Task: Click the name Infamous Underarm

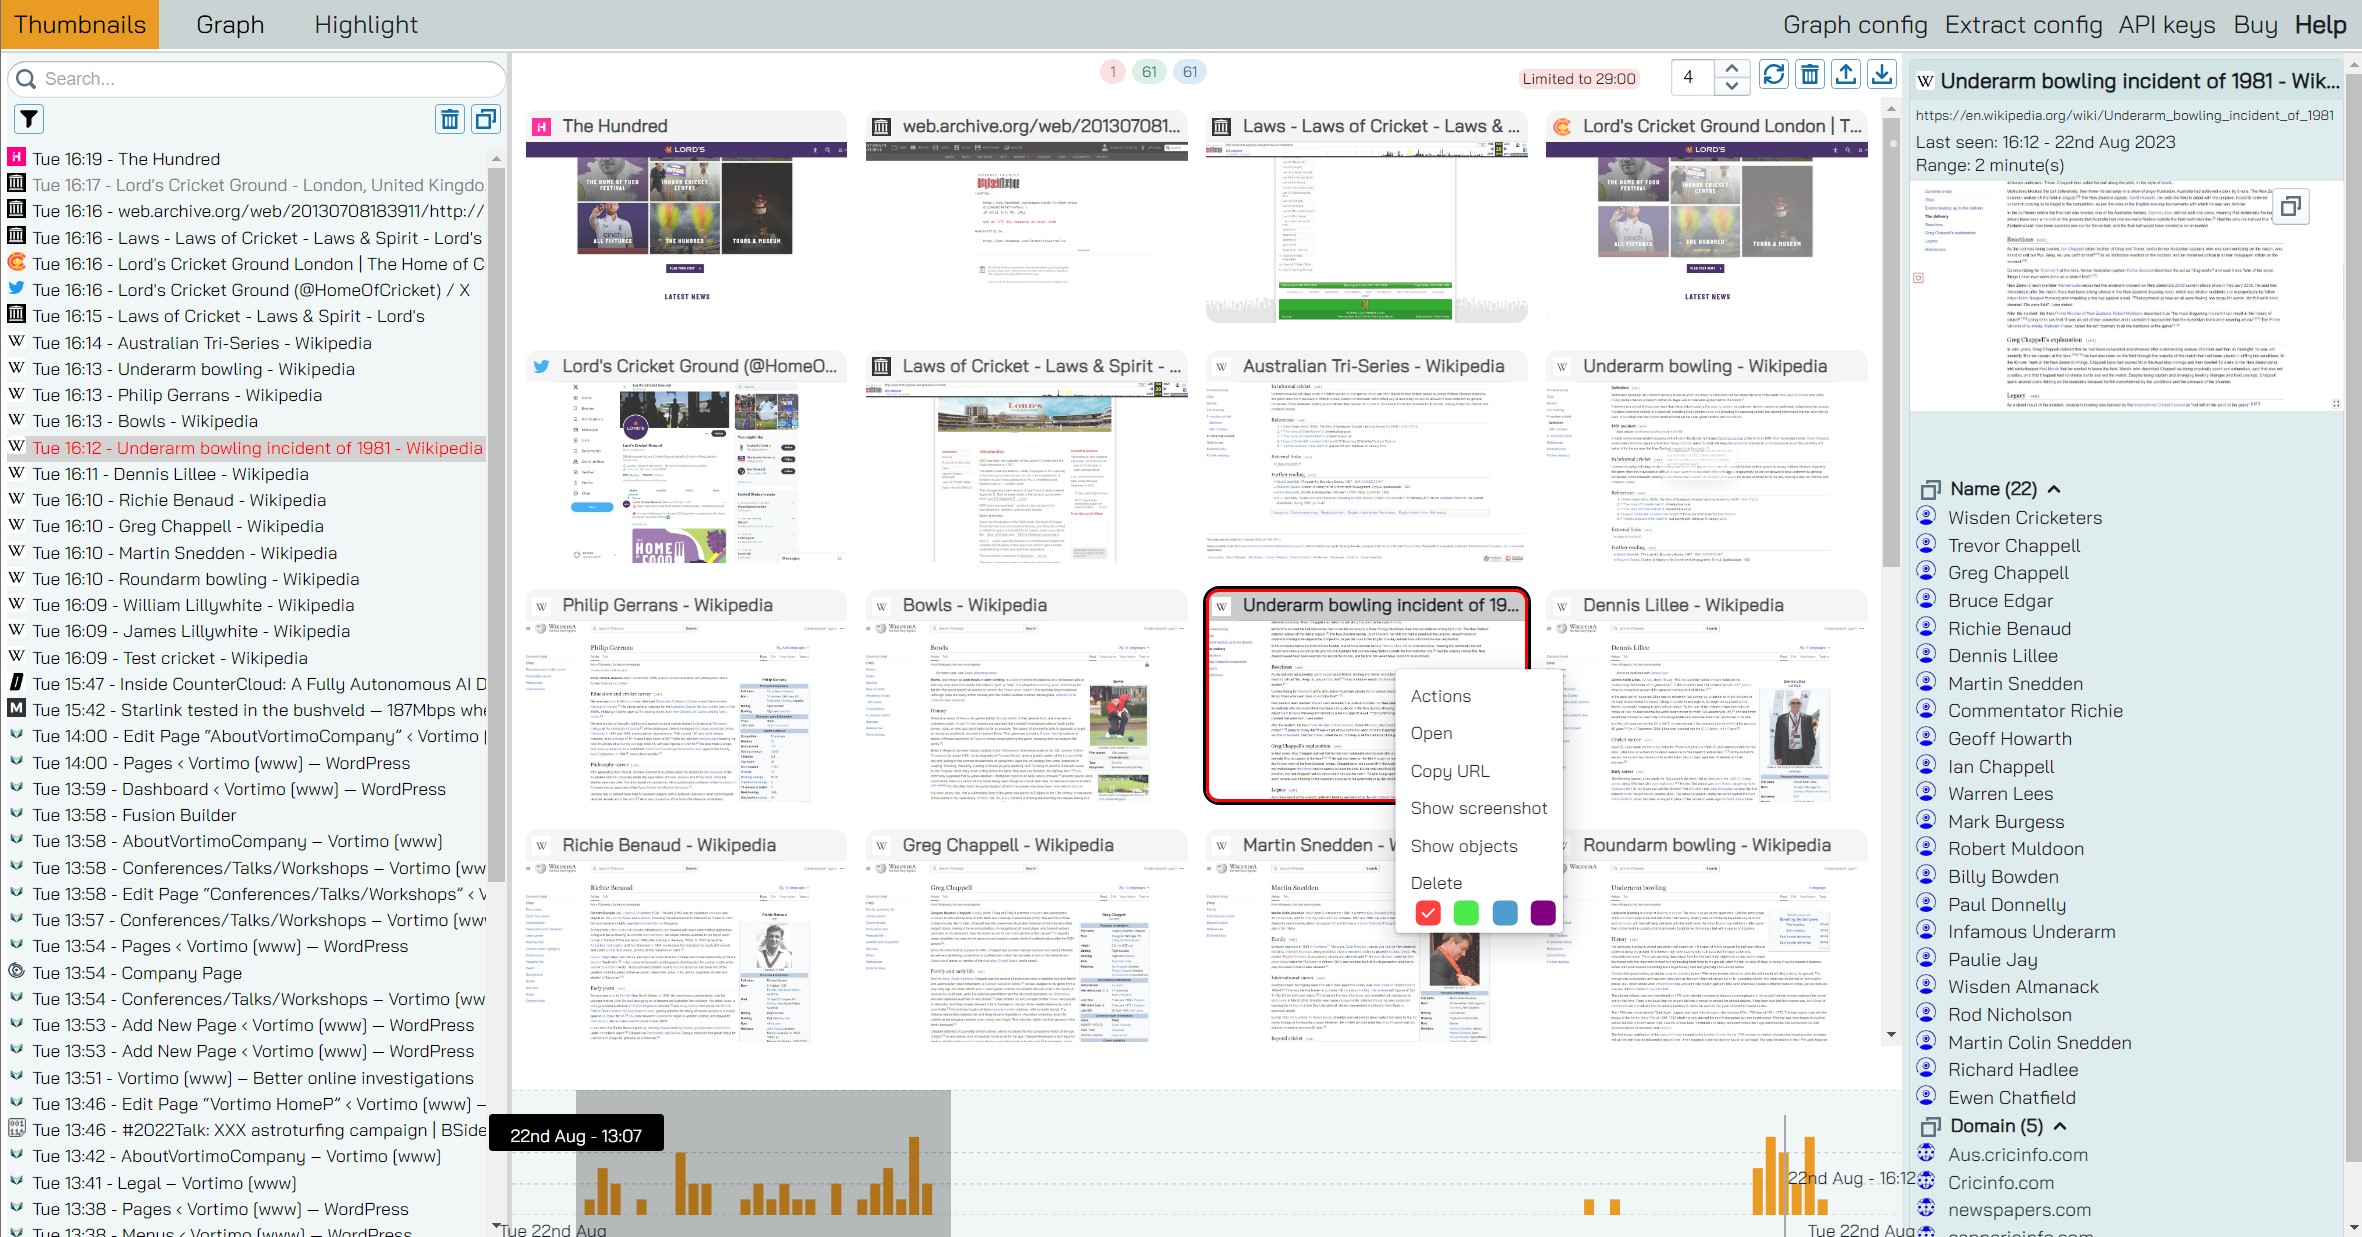Action: [x=2031, y=932]
